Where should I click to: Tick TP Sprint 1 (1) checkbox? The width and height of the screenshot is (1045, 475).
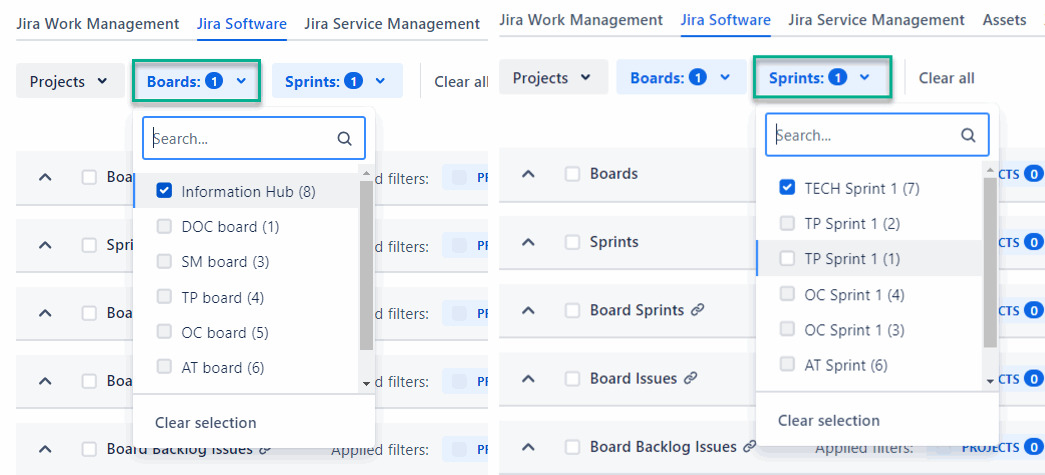coord(787,258)
